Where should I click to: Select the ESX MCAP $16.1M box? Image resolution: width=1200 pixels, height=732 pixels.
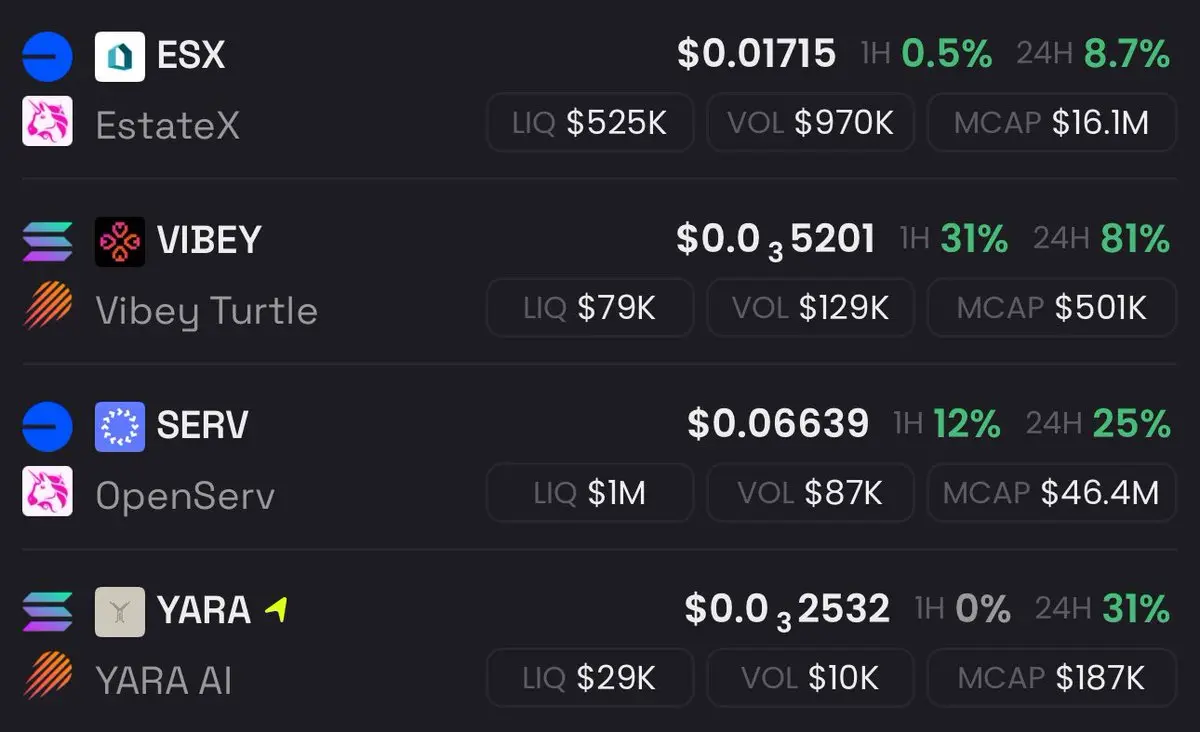[1052, 123]
